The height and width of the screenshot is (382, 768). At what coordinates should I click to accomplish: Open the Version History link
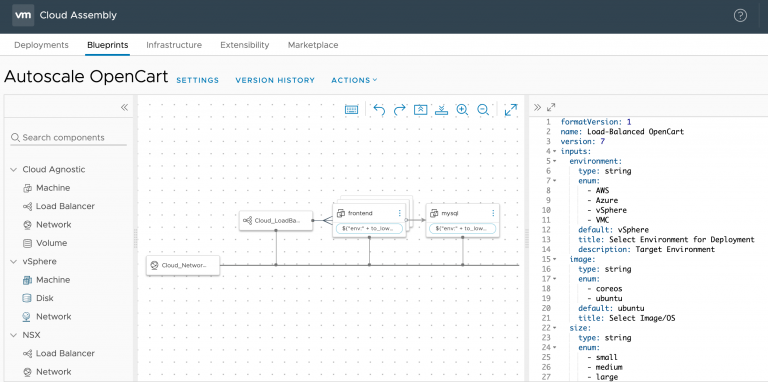[x=275, y=80]
